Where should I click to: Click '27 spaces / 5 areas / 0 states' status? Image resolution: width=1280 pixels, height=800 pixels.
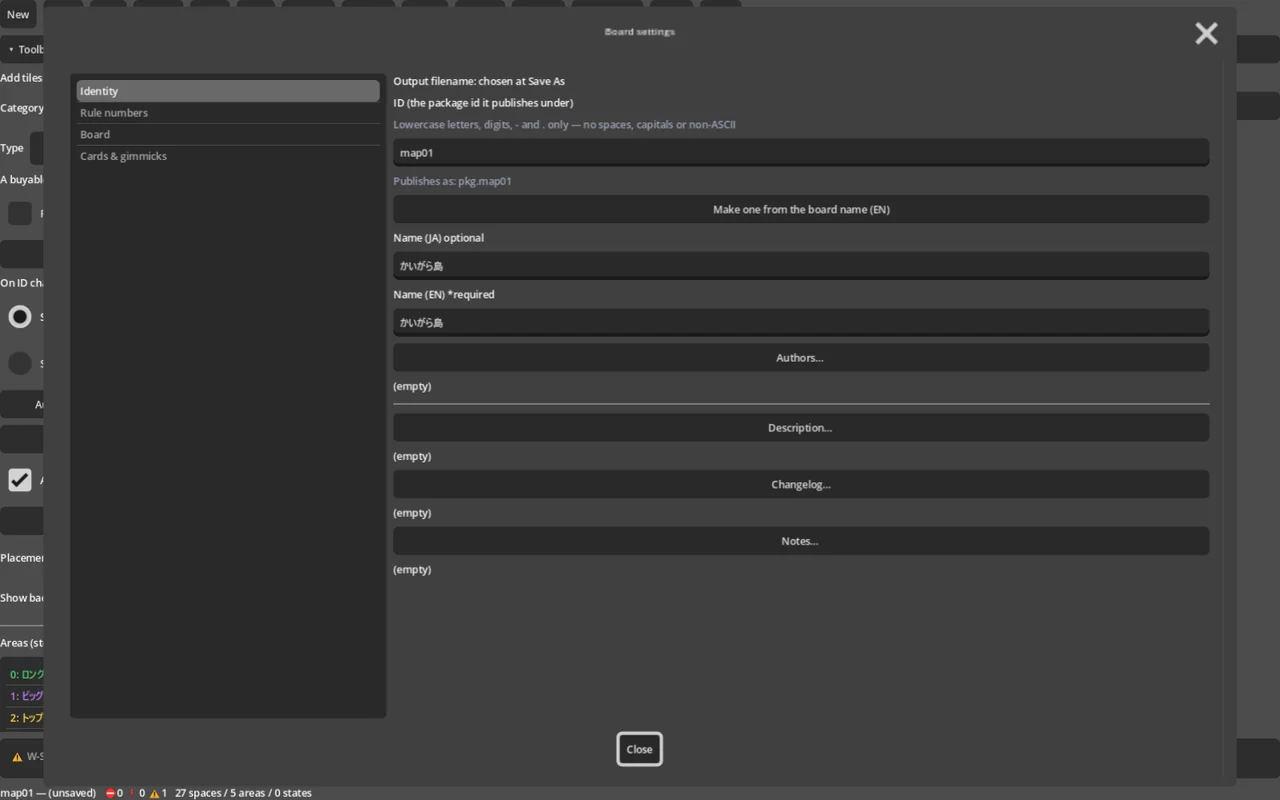(243, 793)
